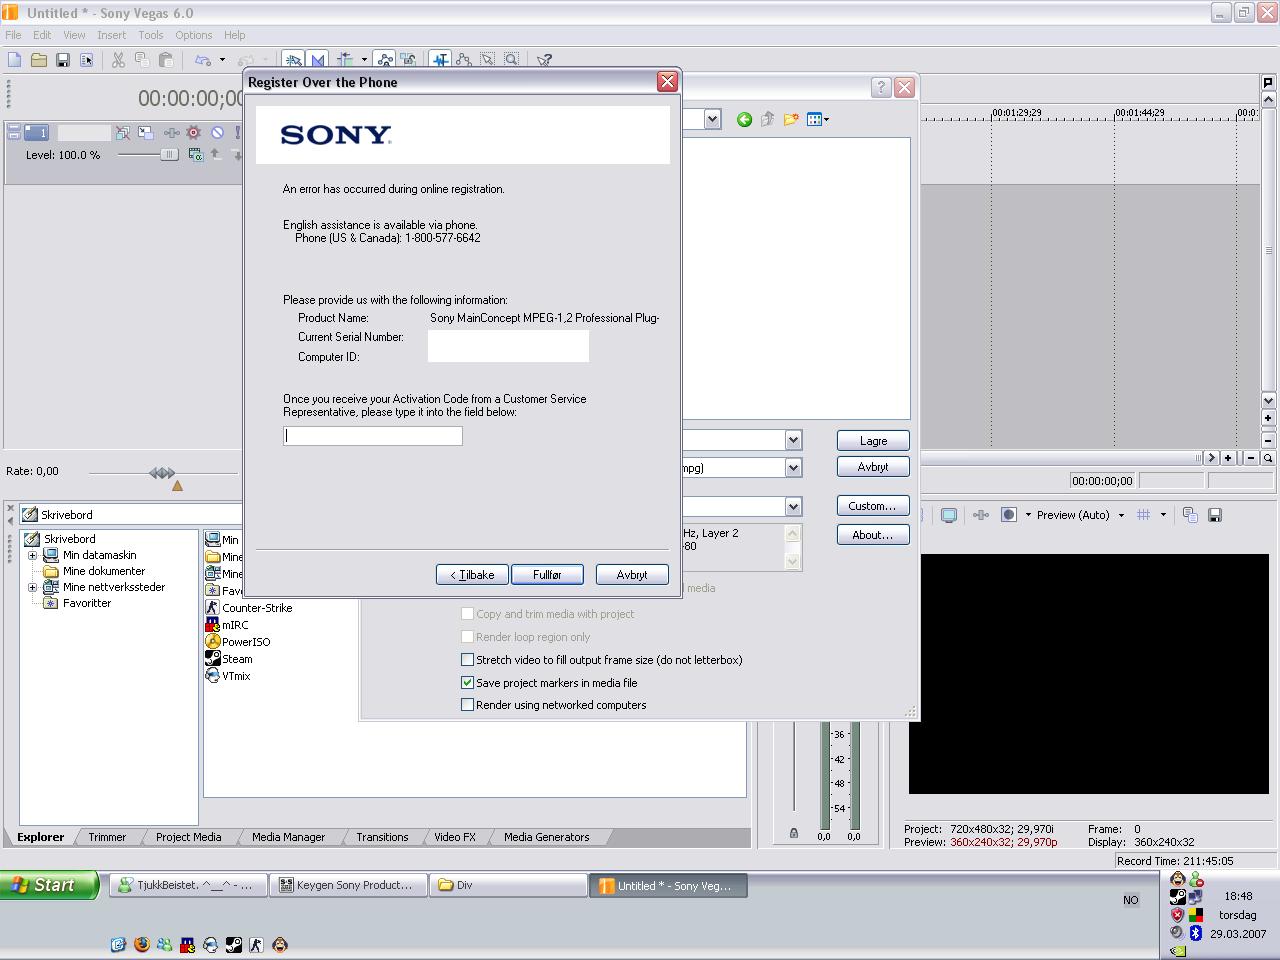1280x960 pixels.
Task: Click the Undo toolbar icon
Action: tap(203, 60)
